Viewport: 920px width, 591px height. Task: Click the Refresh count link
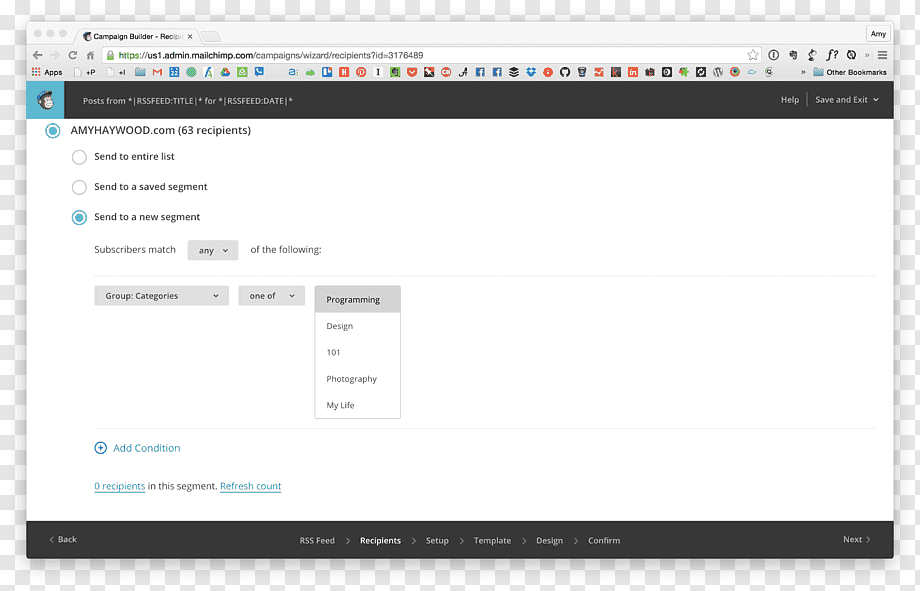pyautogui.click(x=251, y=486)
